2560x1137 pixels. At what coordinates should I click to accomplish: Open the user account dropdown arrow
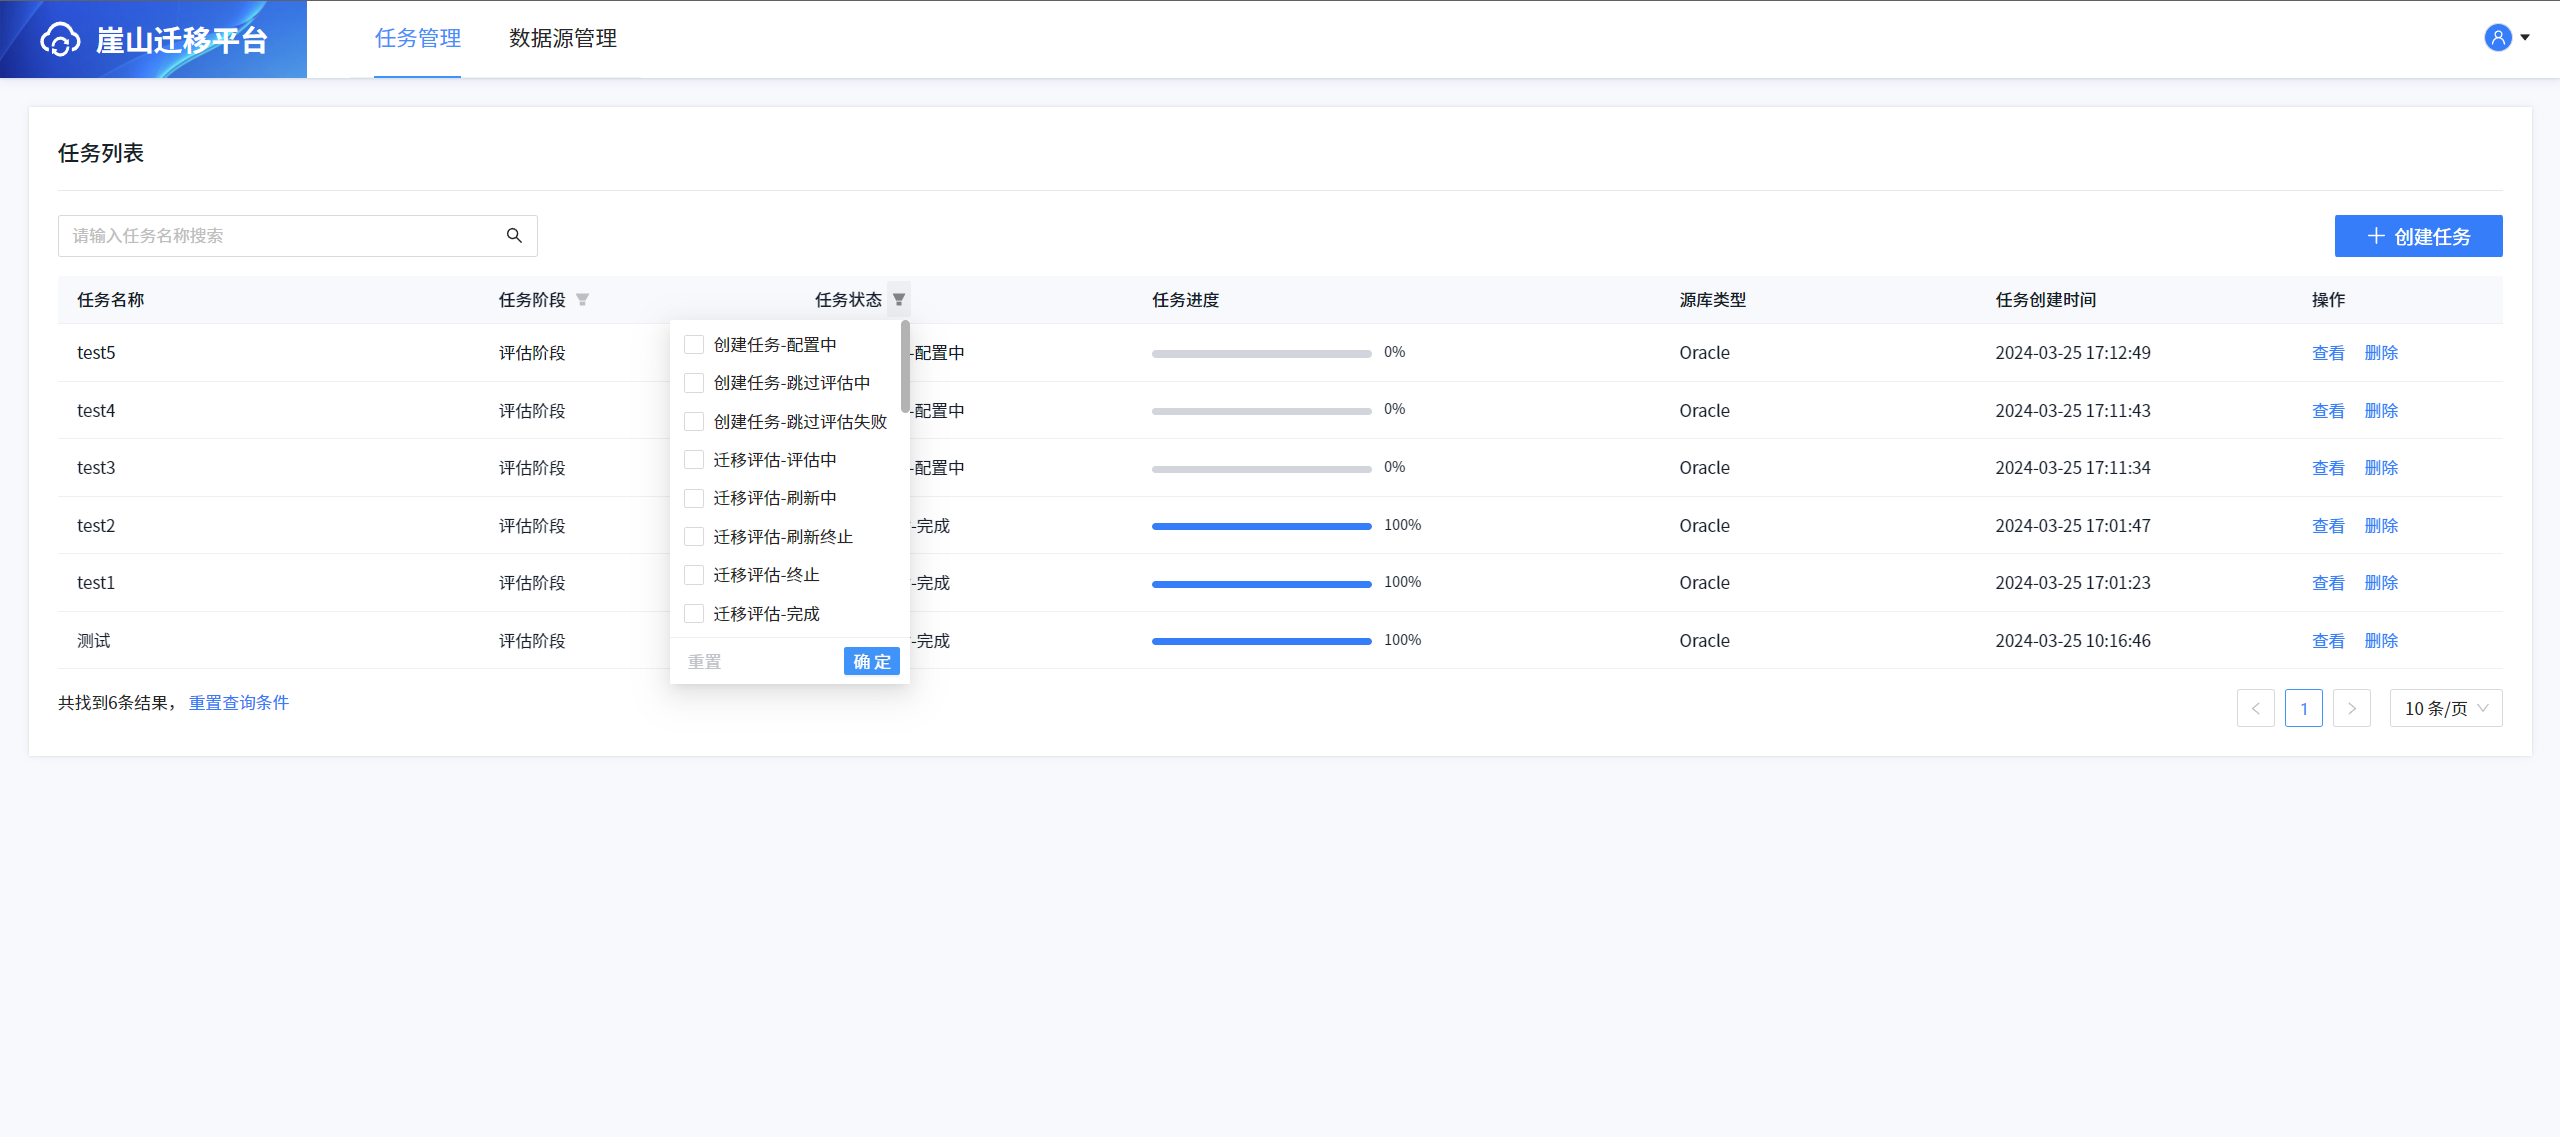coord(2525,38)
